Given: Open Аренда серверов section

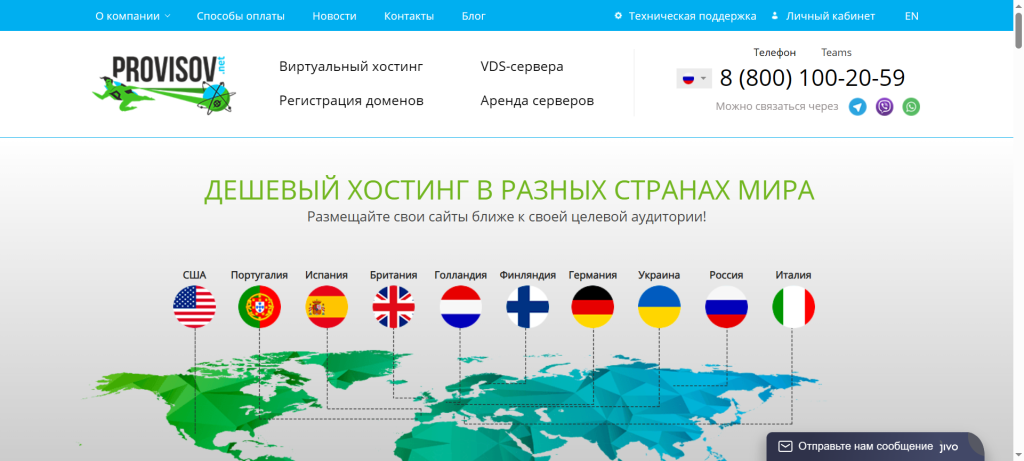Looking at the screenshot, I should (537, 101).
